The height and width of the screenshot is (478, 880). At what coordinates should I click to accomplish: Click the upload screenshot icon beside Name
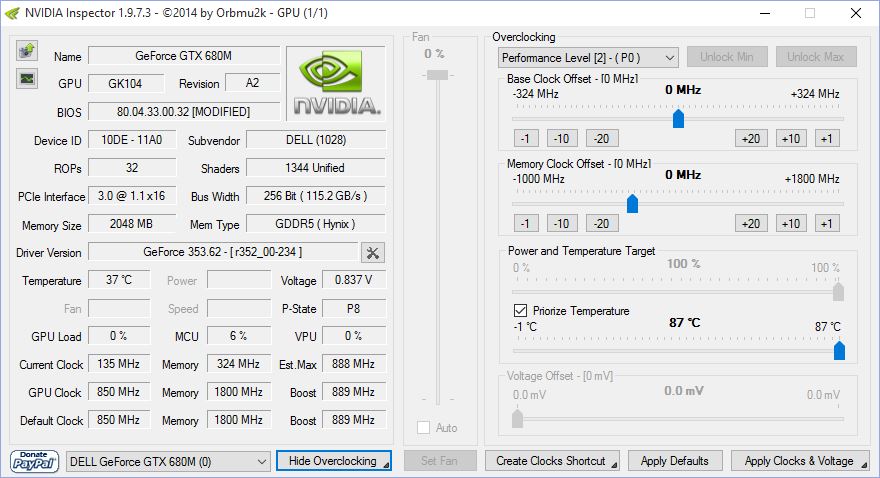point(26,50)
